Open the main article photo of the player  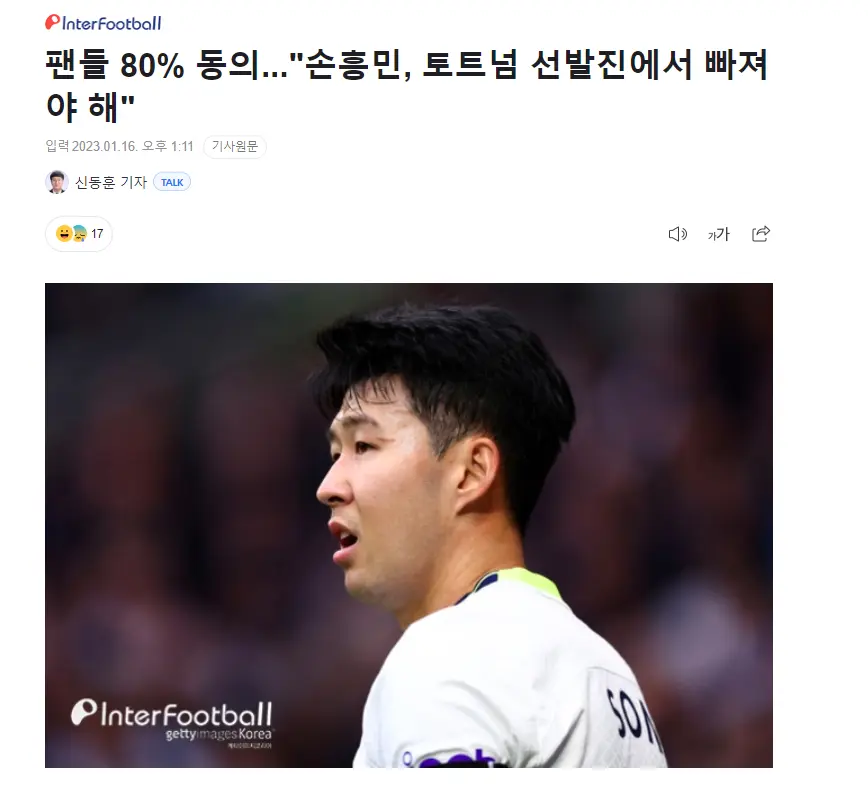tap(409, 525)
